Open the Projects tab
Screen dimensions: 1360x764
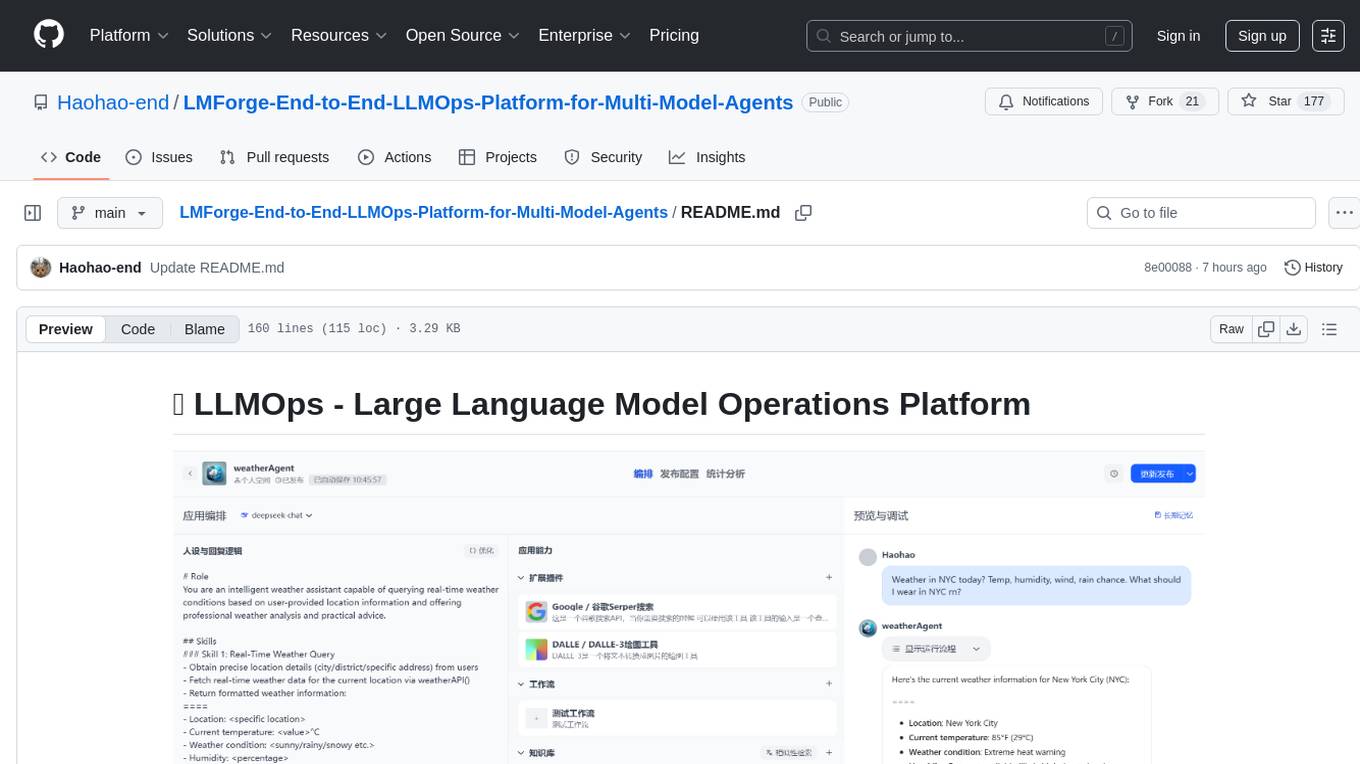498,157
